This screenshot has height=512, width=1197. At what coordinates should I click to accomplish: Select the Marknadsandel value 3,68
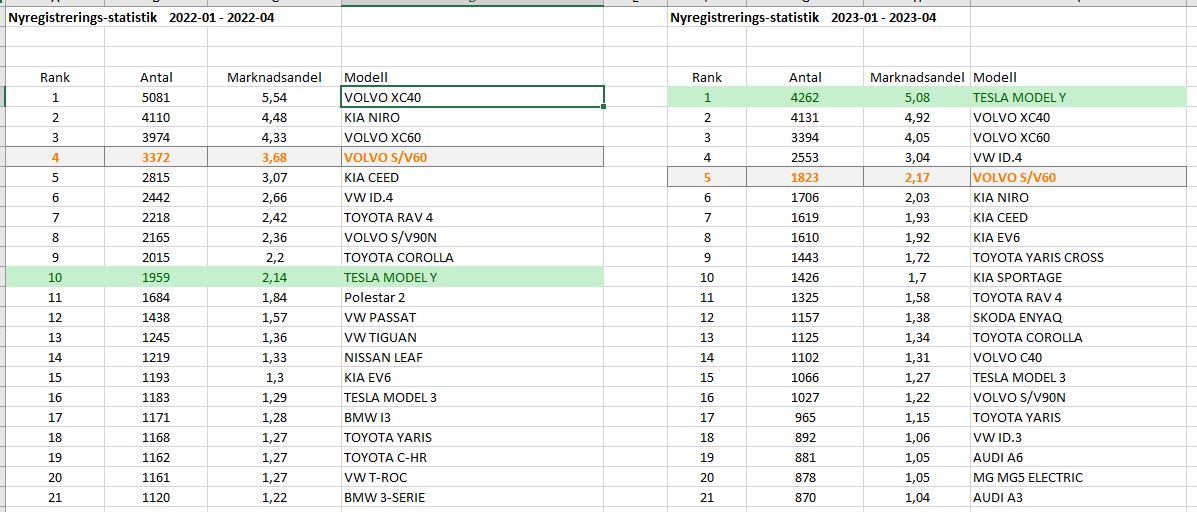(274, 157)
